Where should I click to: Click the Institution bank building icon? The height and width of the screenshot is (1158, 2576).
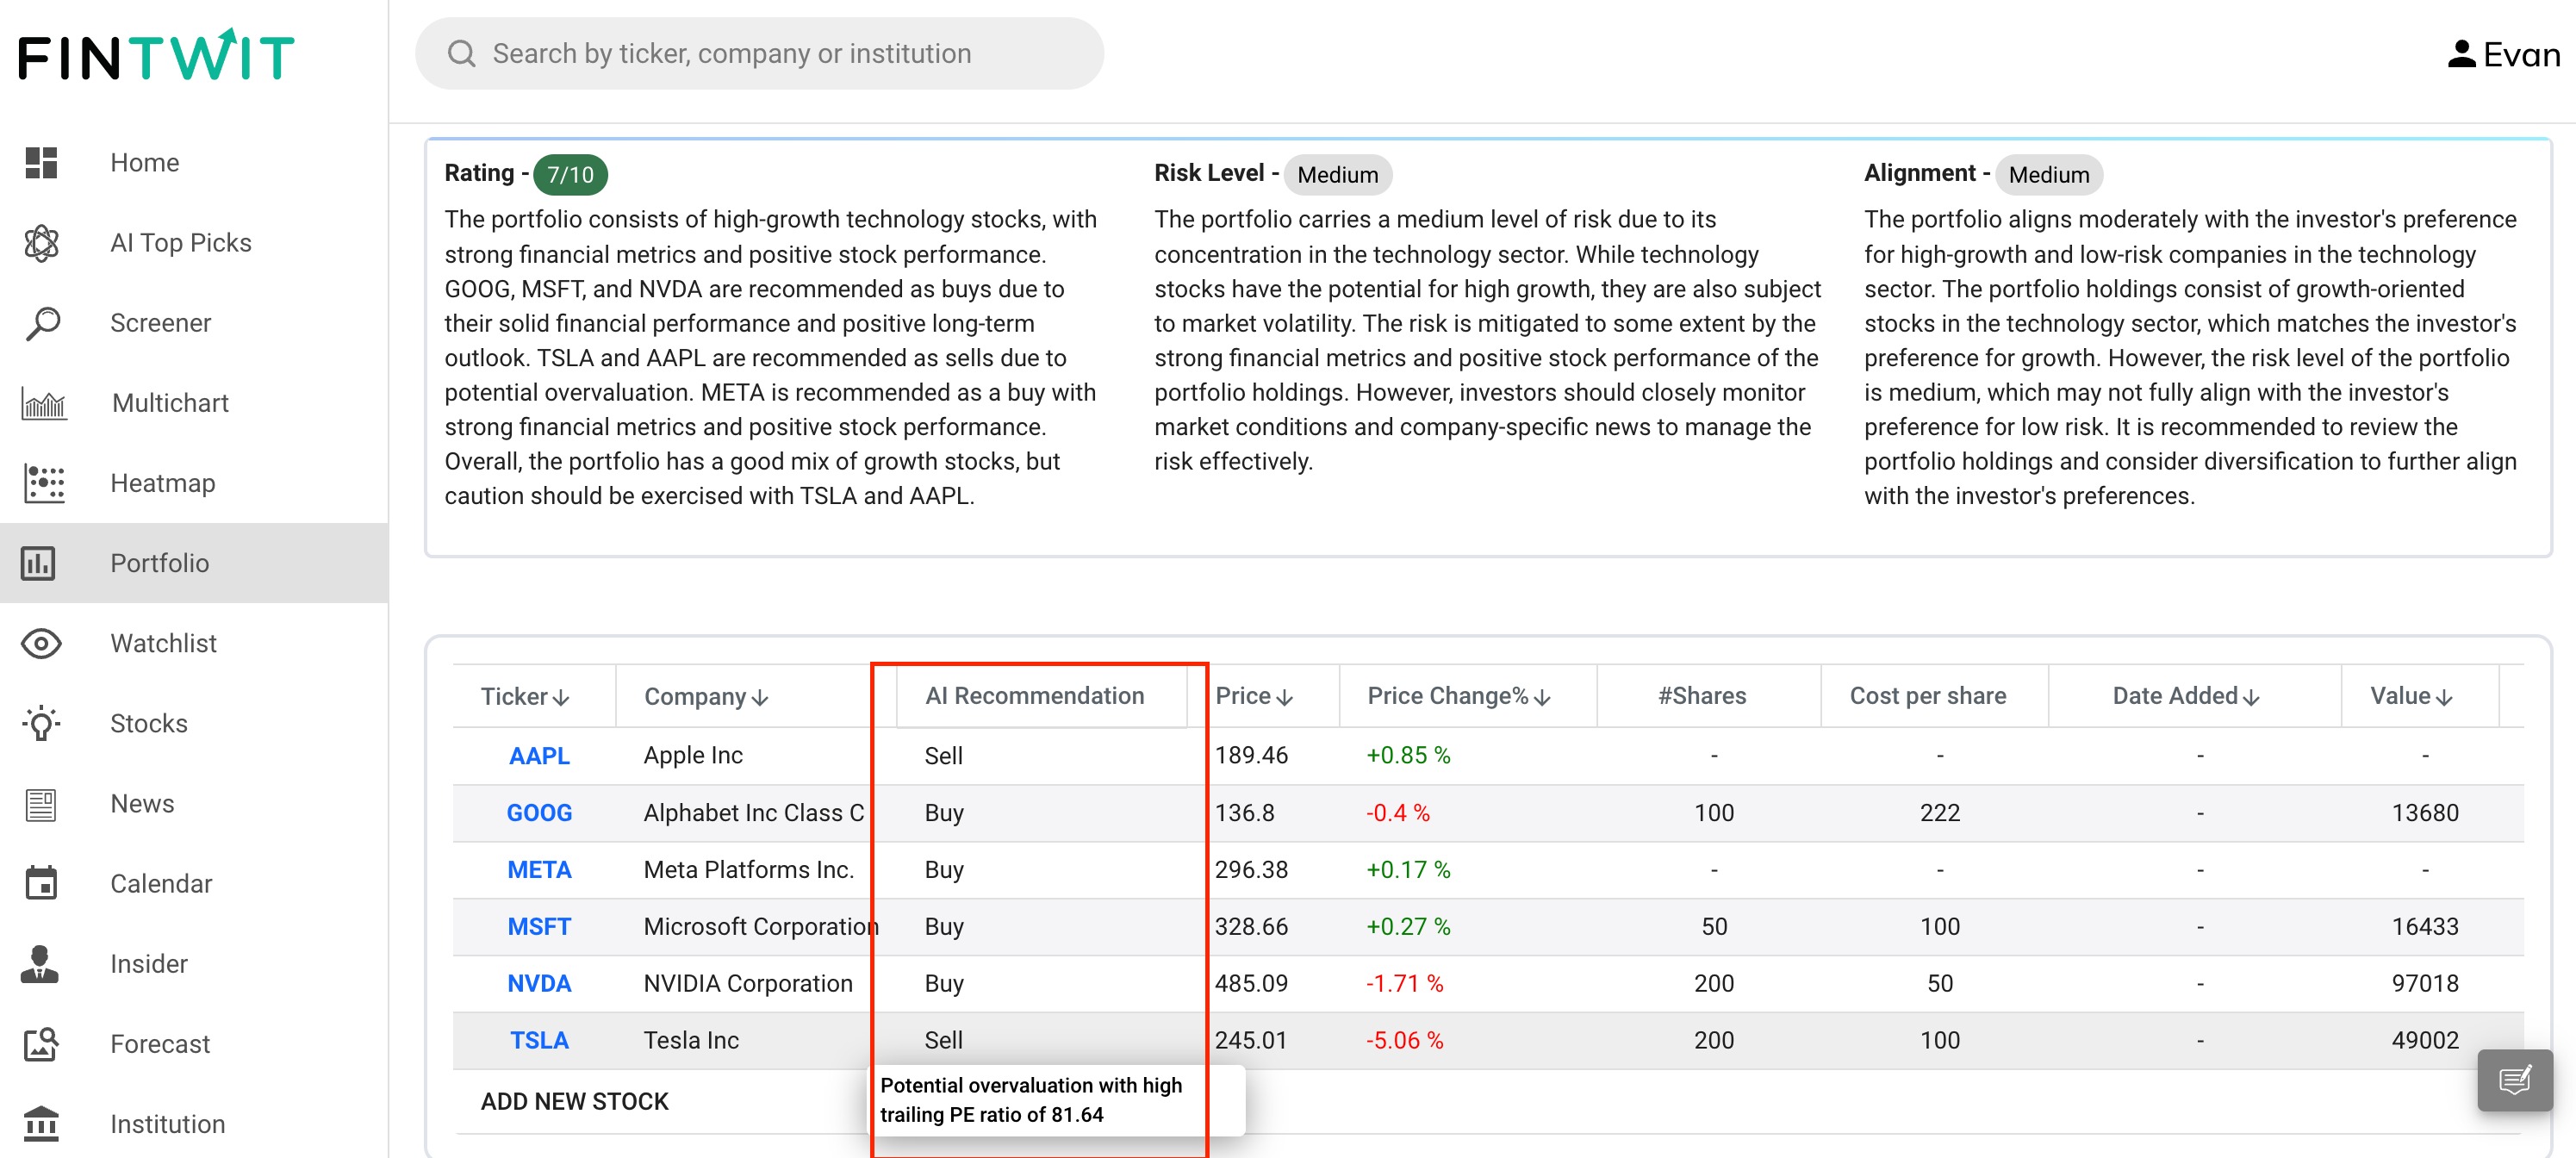point(41,1124)
